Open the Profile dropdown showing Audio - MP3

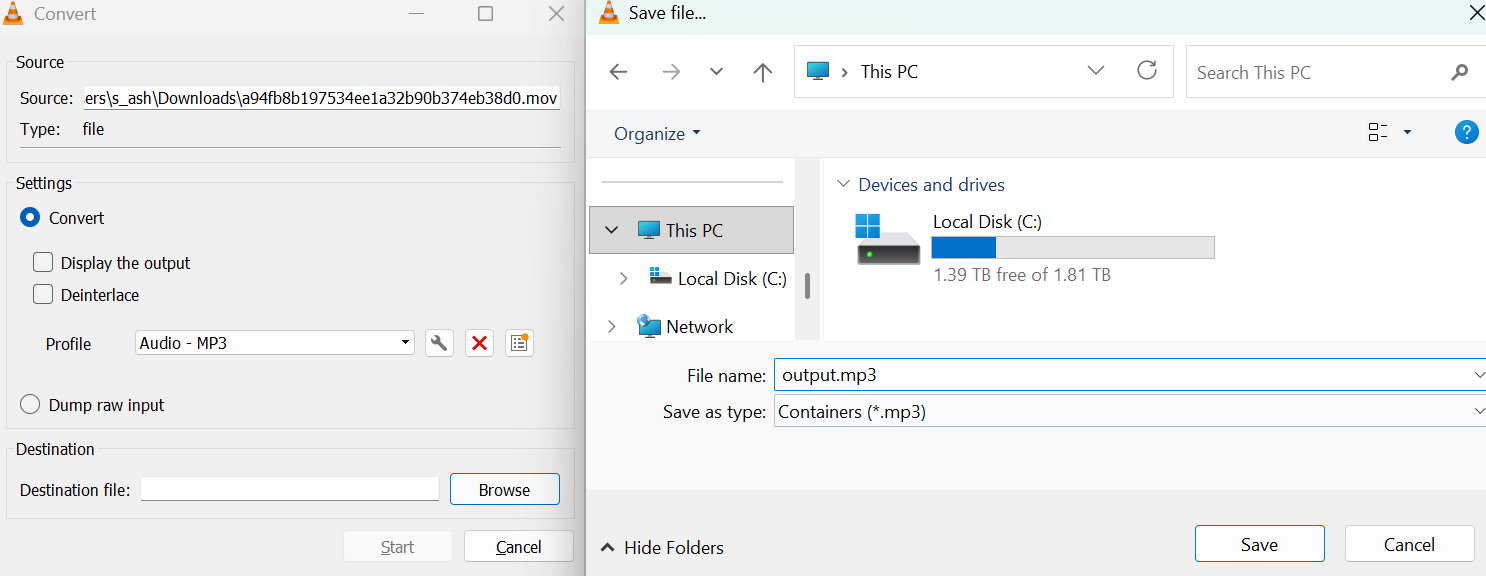click(x=275, y=343)
